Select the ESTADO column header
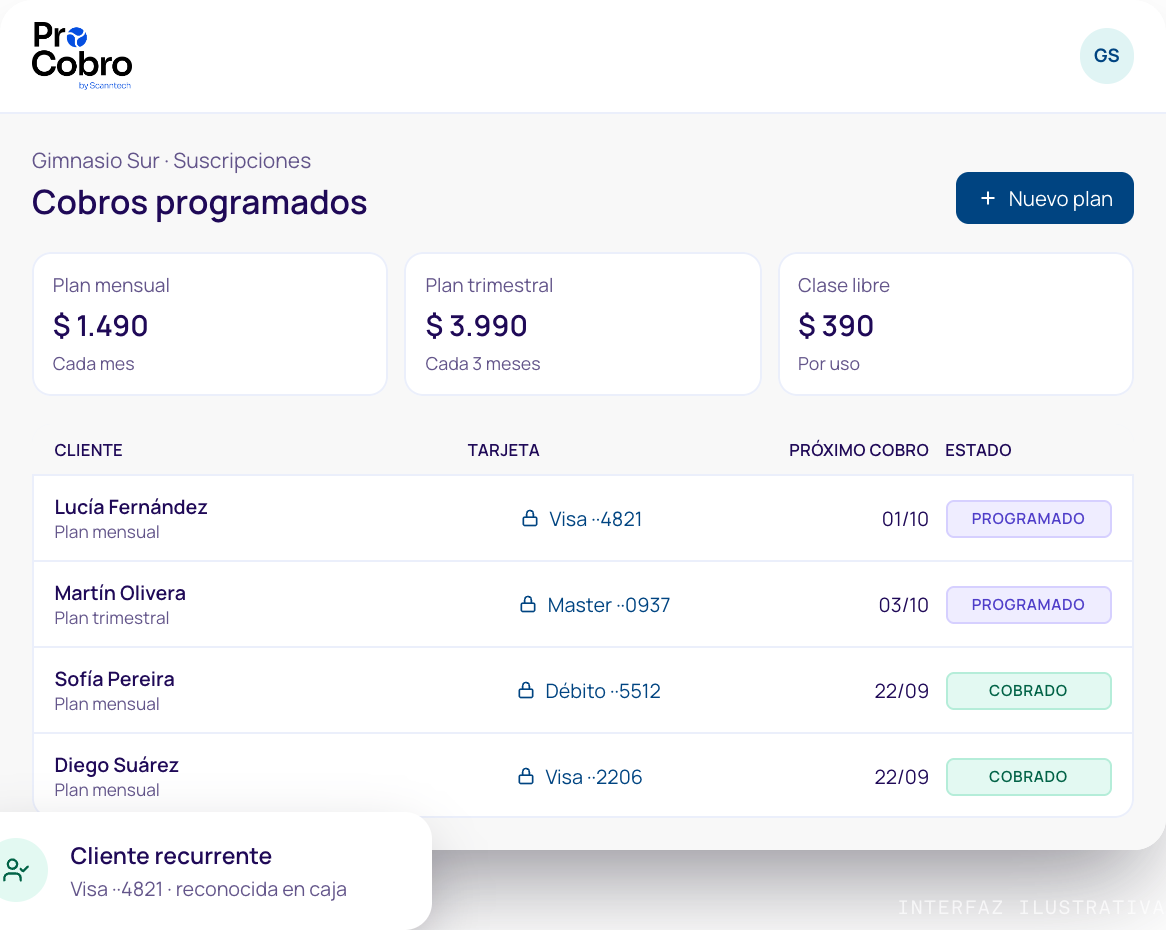1166x930 pixels. pos(978,451)
